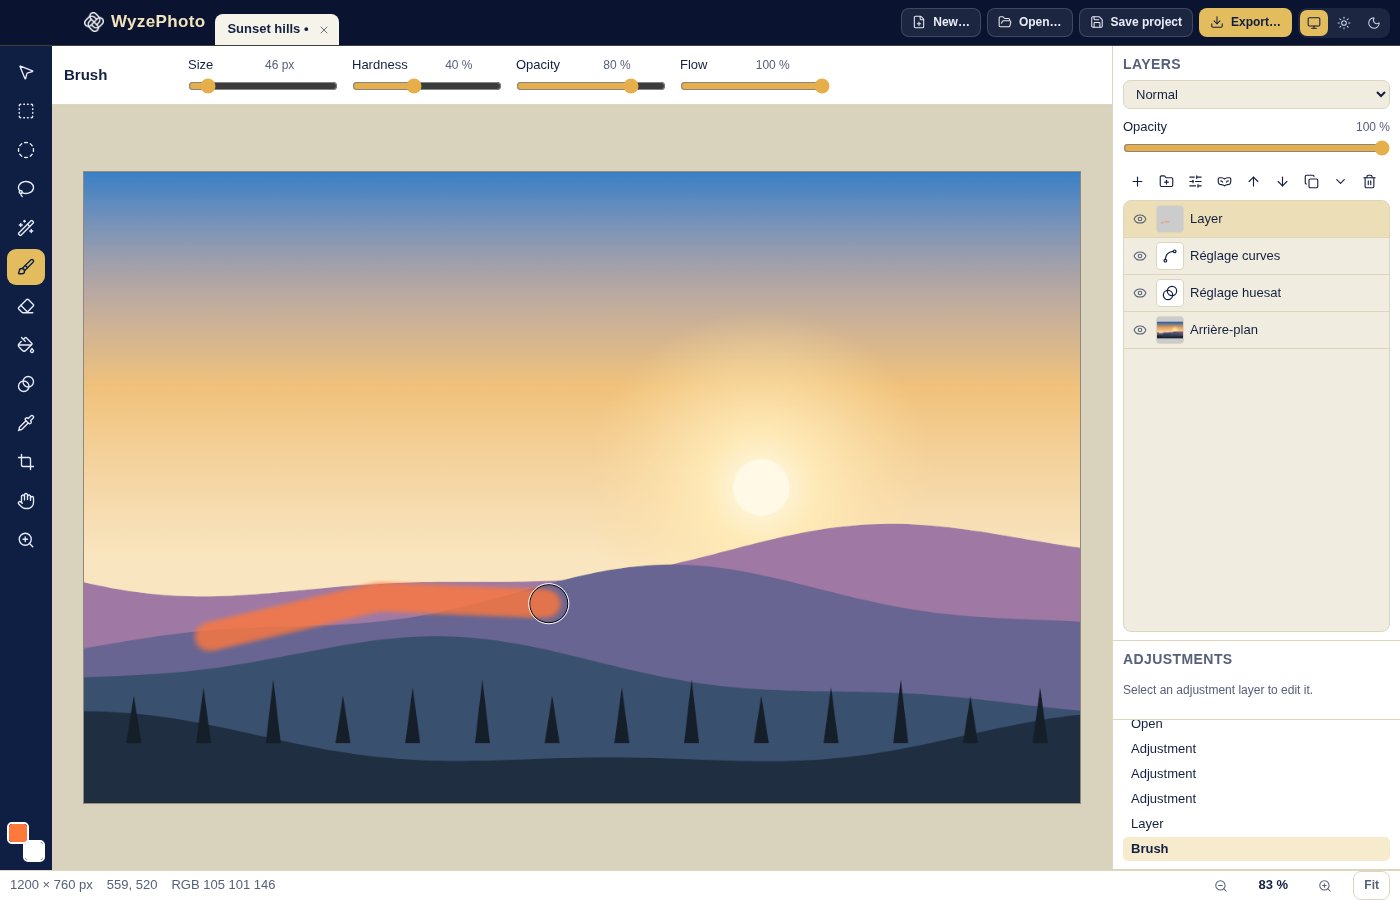Toggle visibility of Réglage curves layer
Viewport: 1400px width, 900px height.
pos(1140,256)
